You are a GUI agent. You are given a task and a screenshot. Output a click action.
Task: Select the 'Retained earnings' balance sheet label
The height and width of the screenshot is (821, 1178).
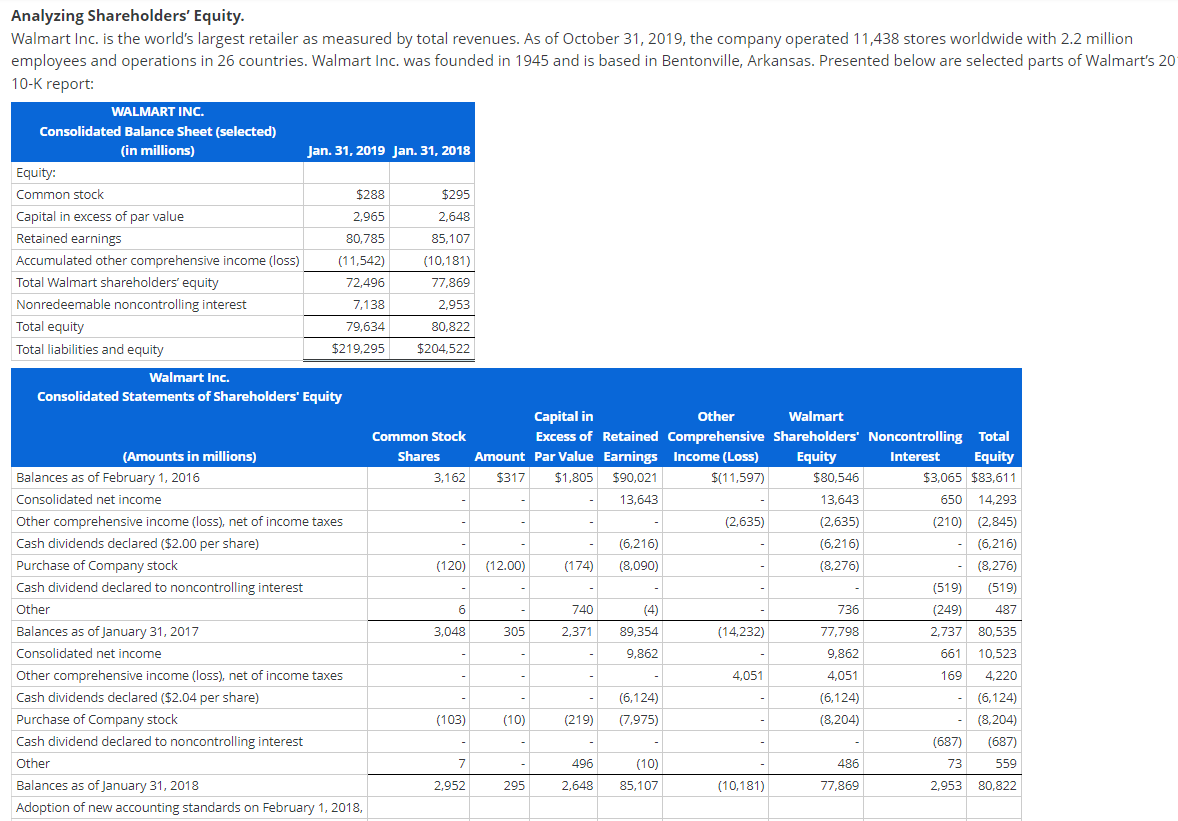(x=68, y=238)
